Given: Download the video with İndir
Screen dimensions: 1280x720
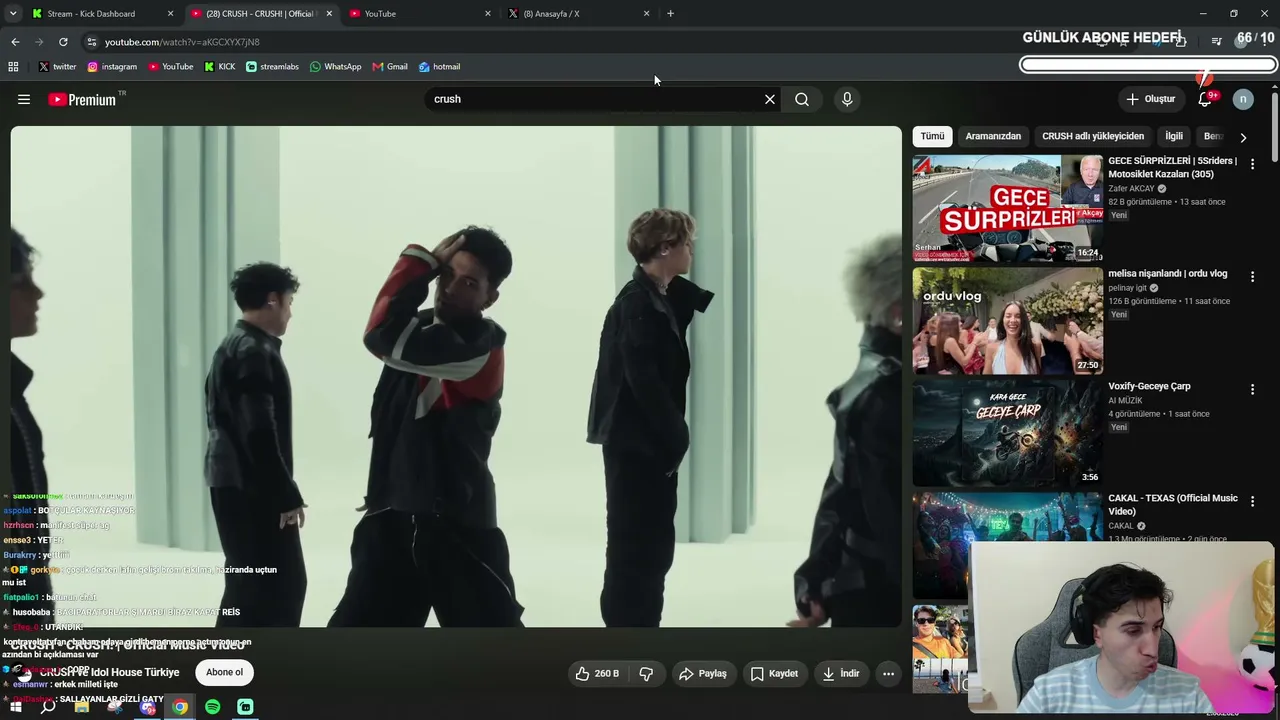Looking at the screenshot, I should click(841, 674).
